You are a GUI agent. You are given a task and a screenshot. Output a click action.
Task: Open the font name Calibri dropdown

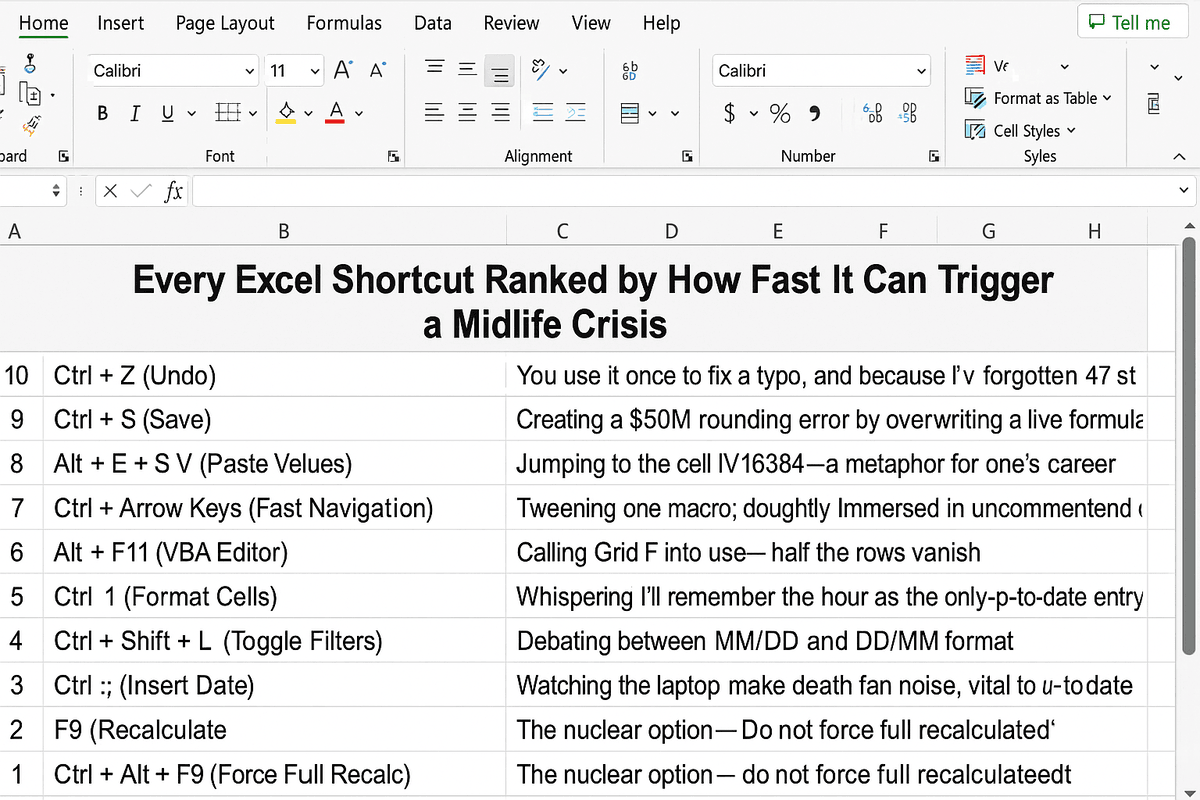[250, 71]
